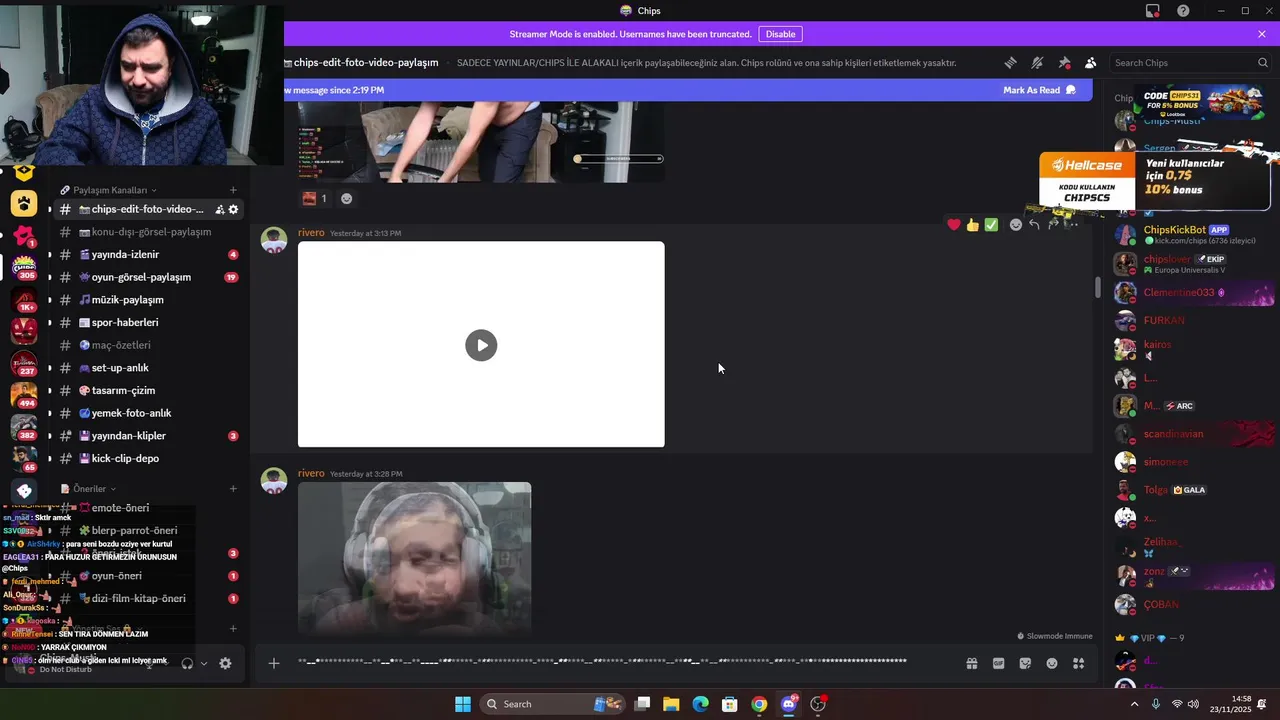Open set-up-anlık channel

(x=147, y=368)
